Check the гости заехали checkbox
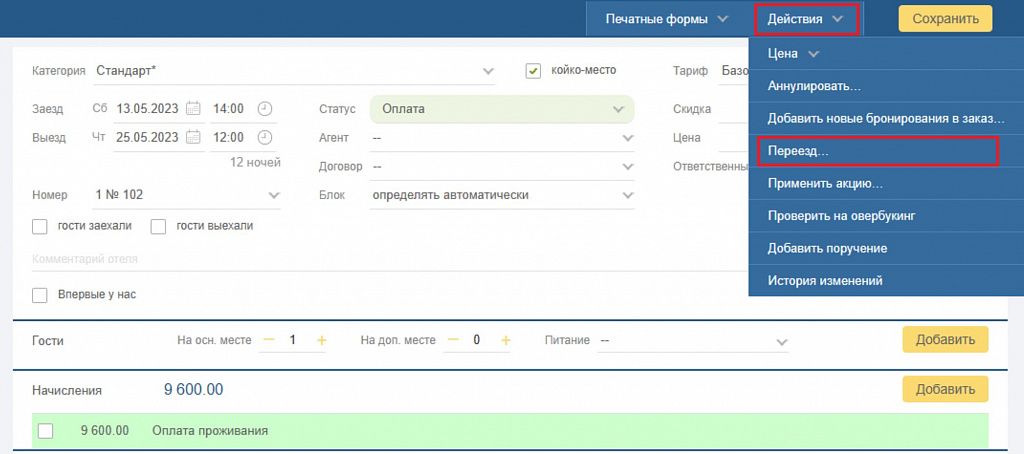This screenshot has width=1024, height=454. tap(40, 227)
